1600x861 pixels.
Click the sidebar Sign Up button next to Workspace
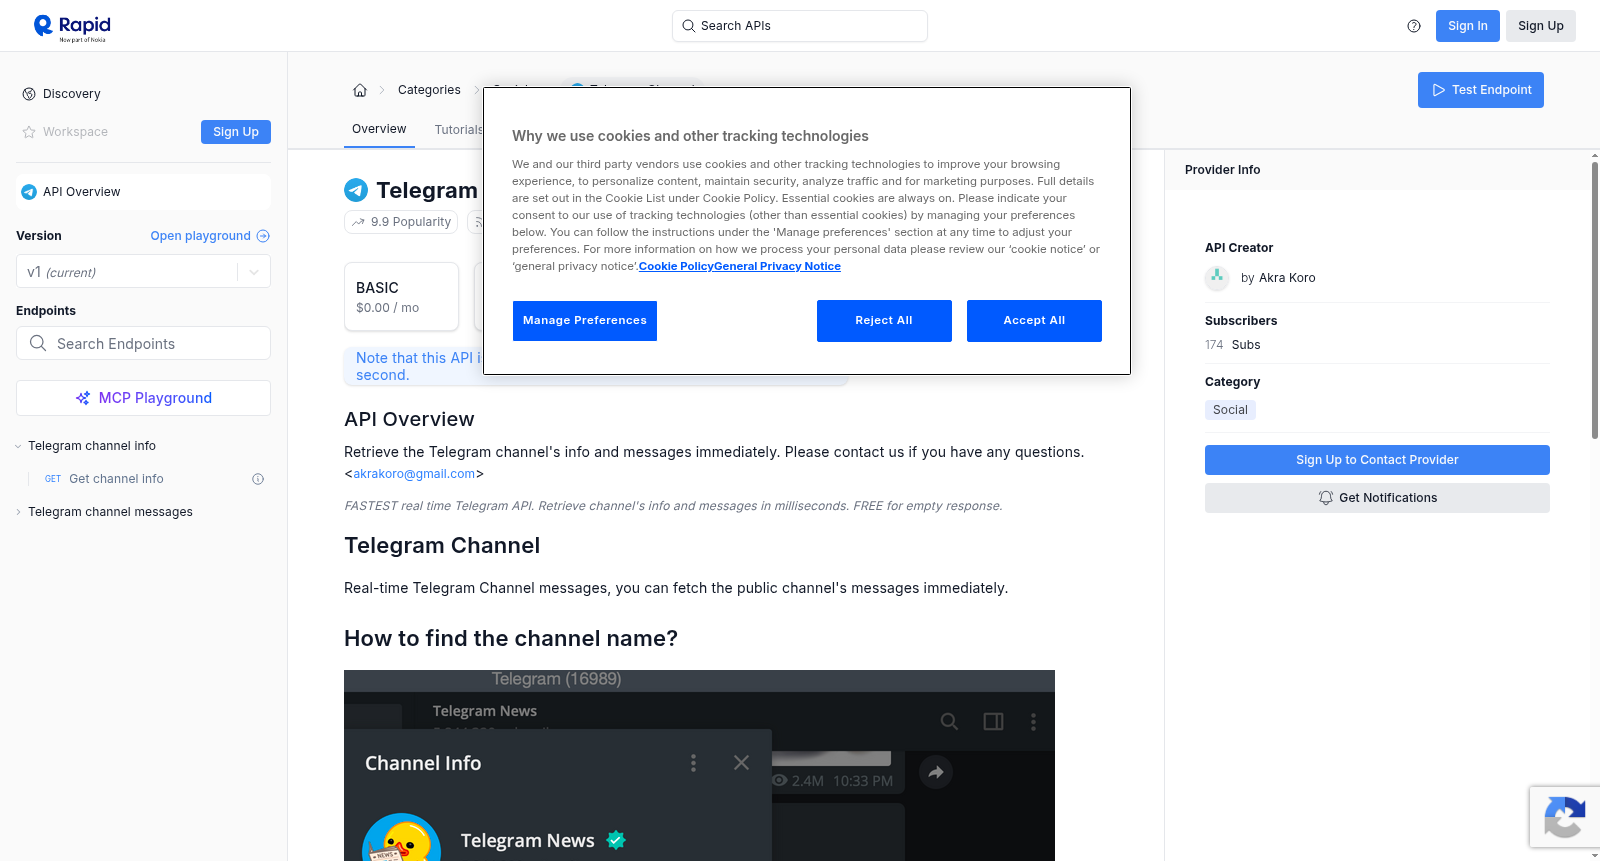[236, 132]
